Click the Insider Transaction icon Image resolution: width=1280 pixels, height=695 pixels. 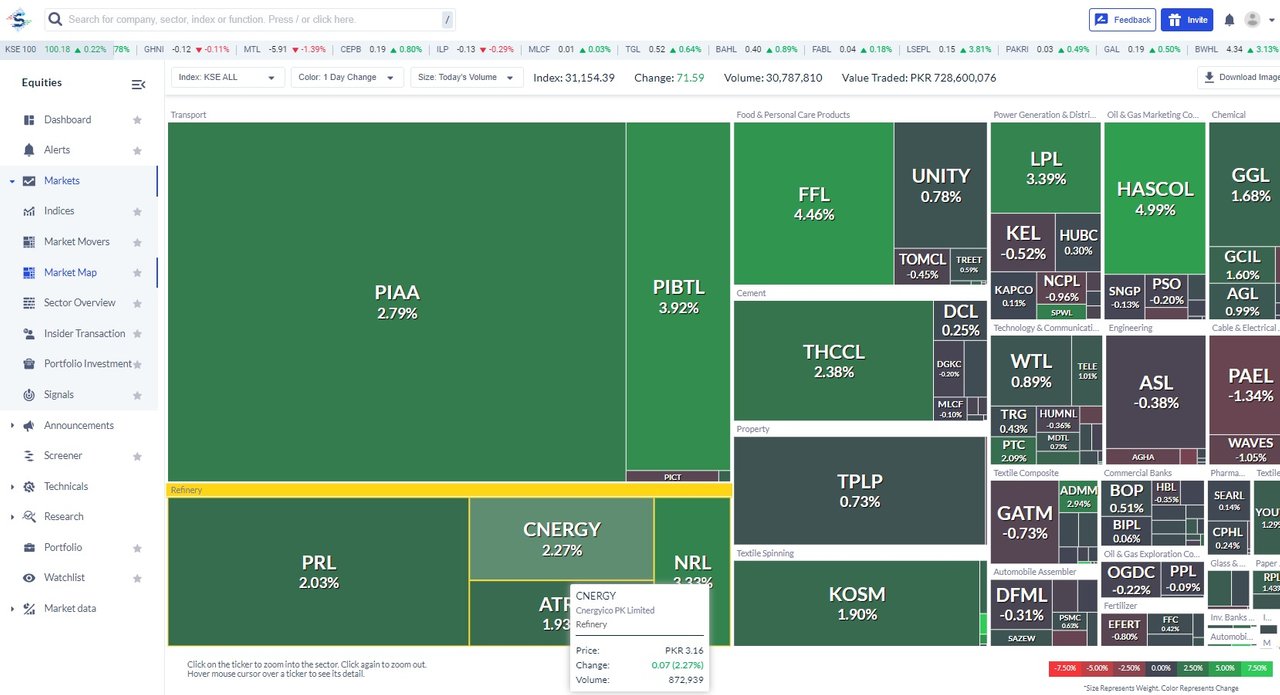tap(29, 334)
